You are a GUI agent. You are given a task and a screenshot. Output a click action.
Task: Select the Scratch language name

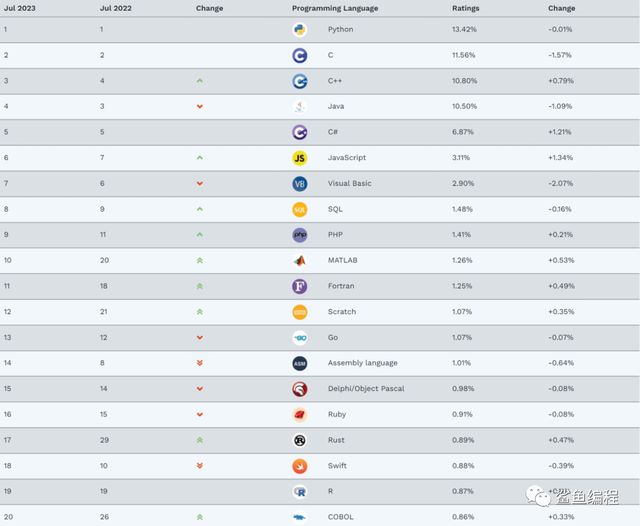(342, 312)
